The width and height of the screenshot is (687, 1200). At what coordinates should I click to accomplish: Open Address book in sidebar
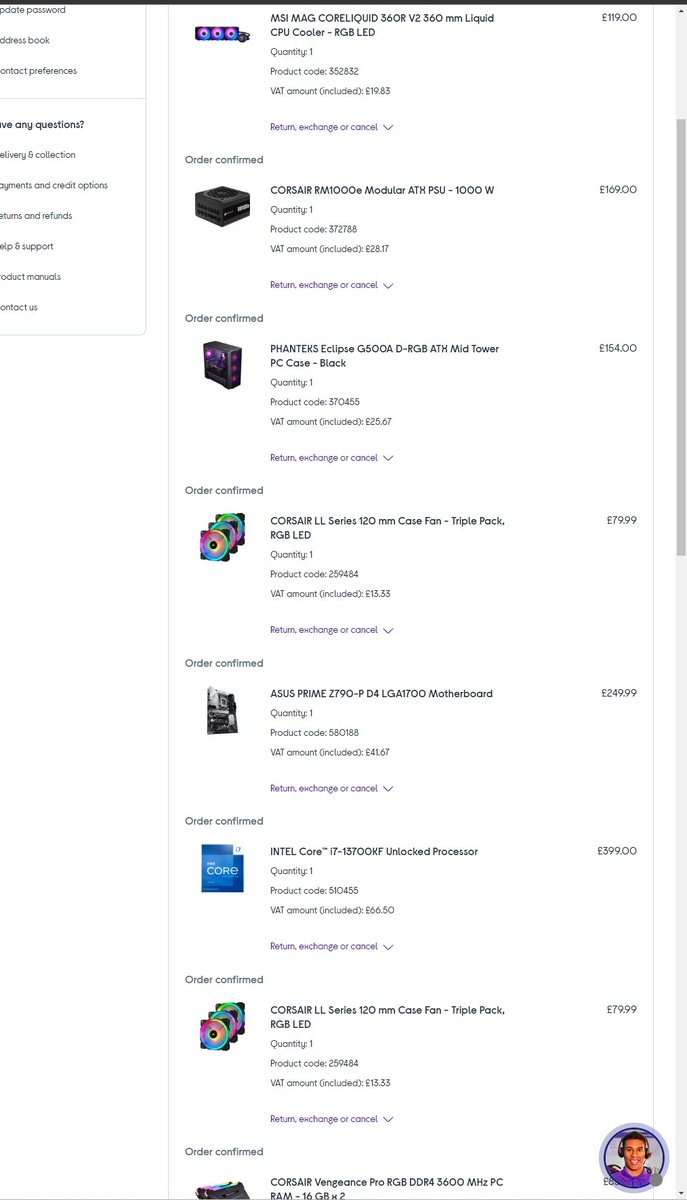click(x=24, y=40)
